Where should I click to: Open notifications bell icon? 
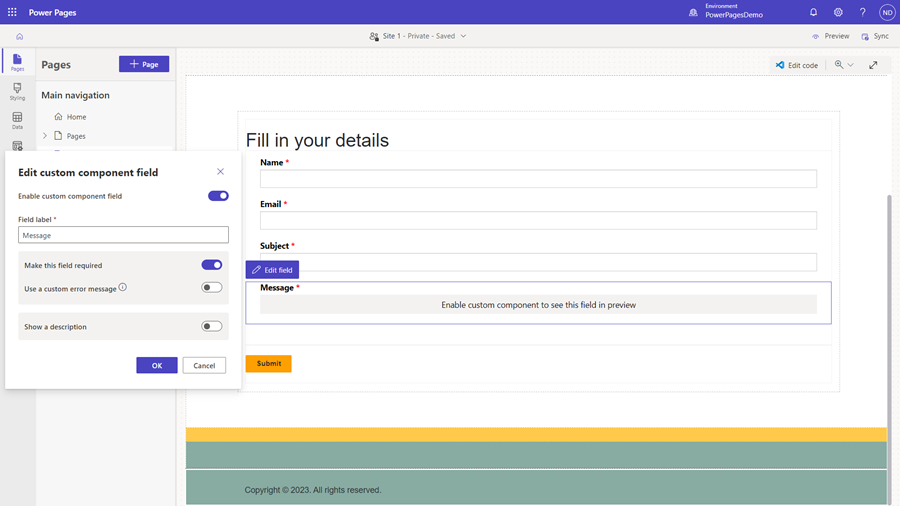click(x=813, y=12)
